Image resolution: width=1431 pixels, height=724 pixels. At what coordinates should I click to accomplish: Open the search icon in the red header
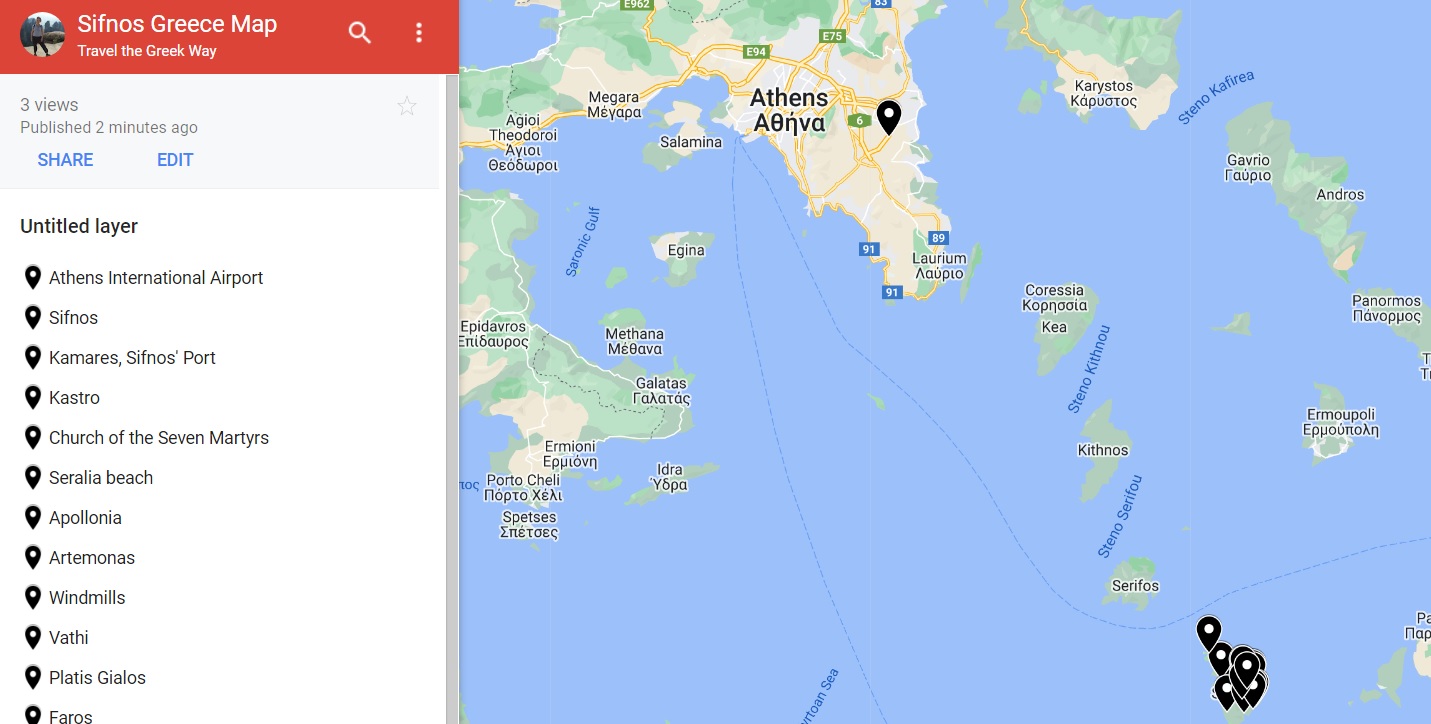(x=359, y=33)
